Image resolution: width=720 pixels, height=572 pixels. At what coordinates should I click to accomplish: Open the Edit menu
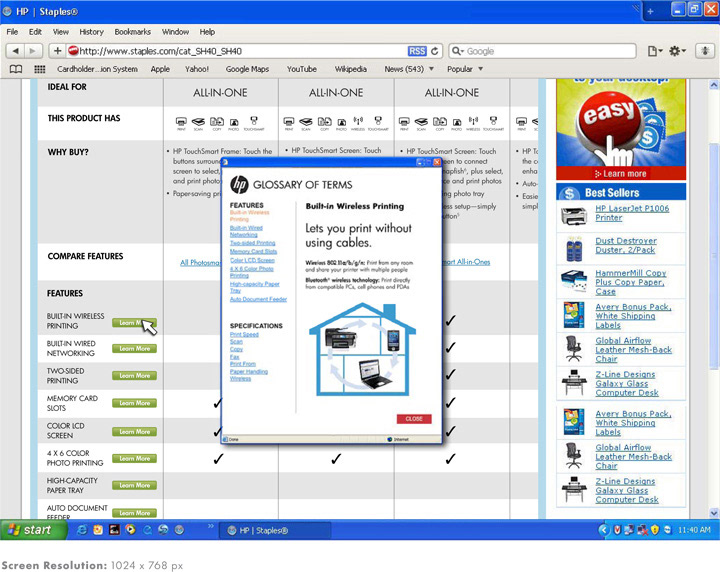pos(35,32)
